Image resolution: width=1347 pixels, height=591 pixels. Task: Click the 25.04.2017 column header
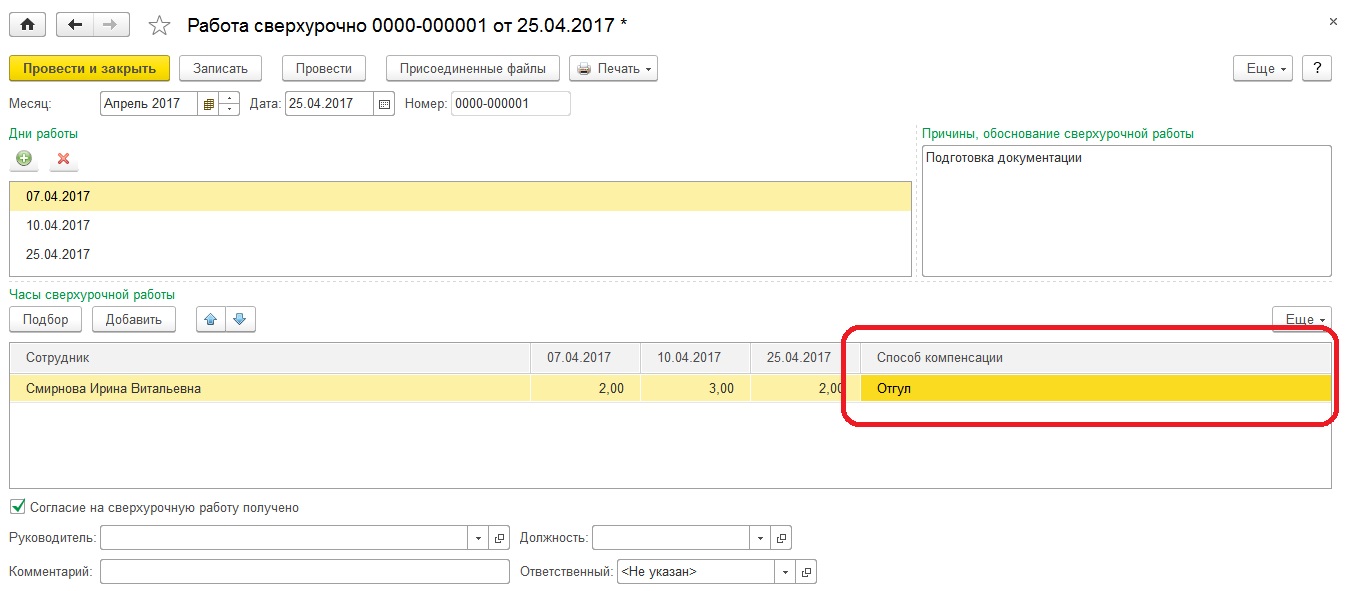(805, 357)
